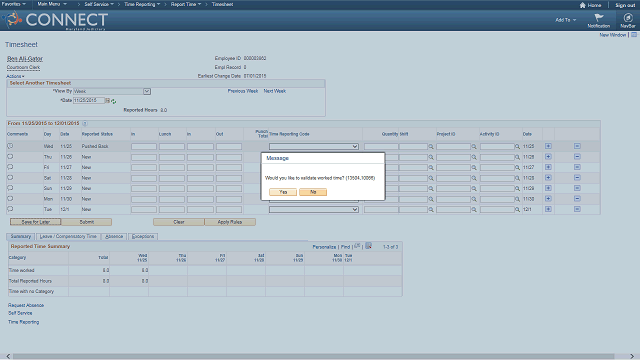Open the Home link icon
This screenshot has height=360, width=640.
coord(582,5)
